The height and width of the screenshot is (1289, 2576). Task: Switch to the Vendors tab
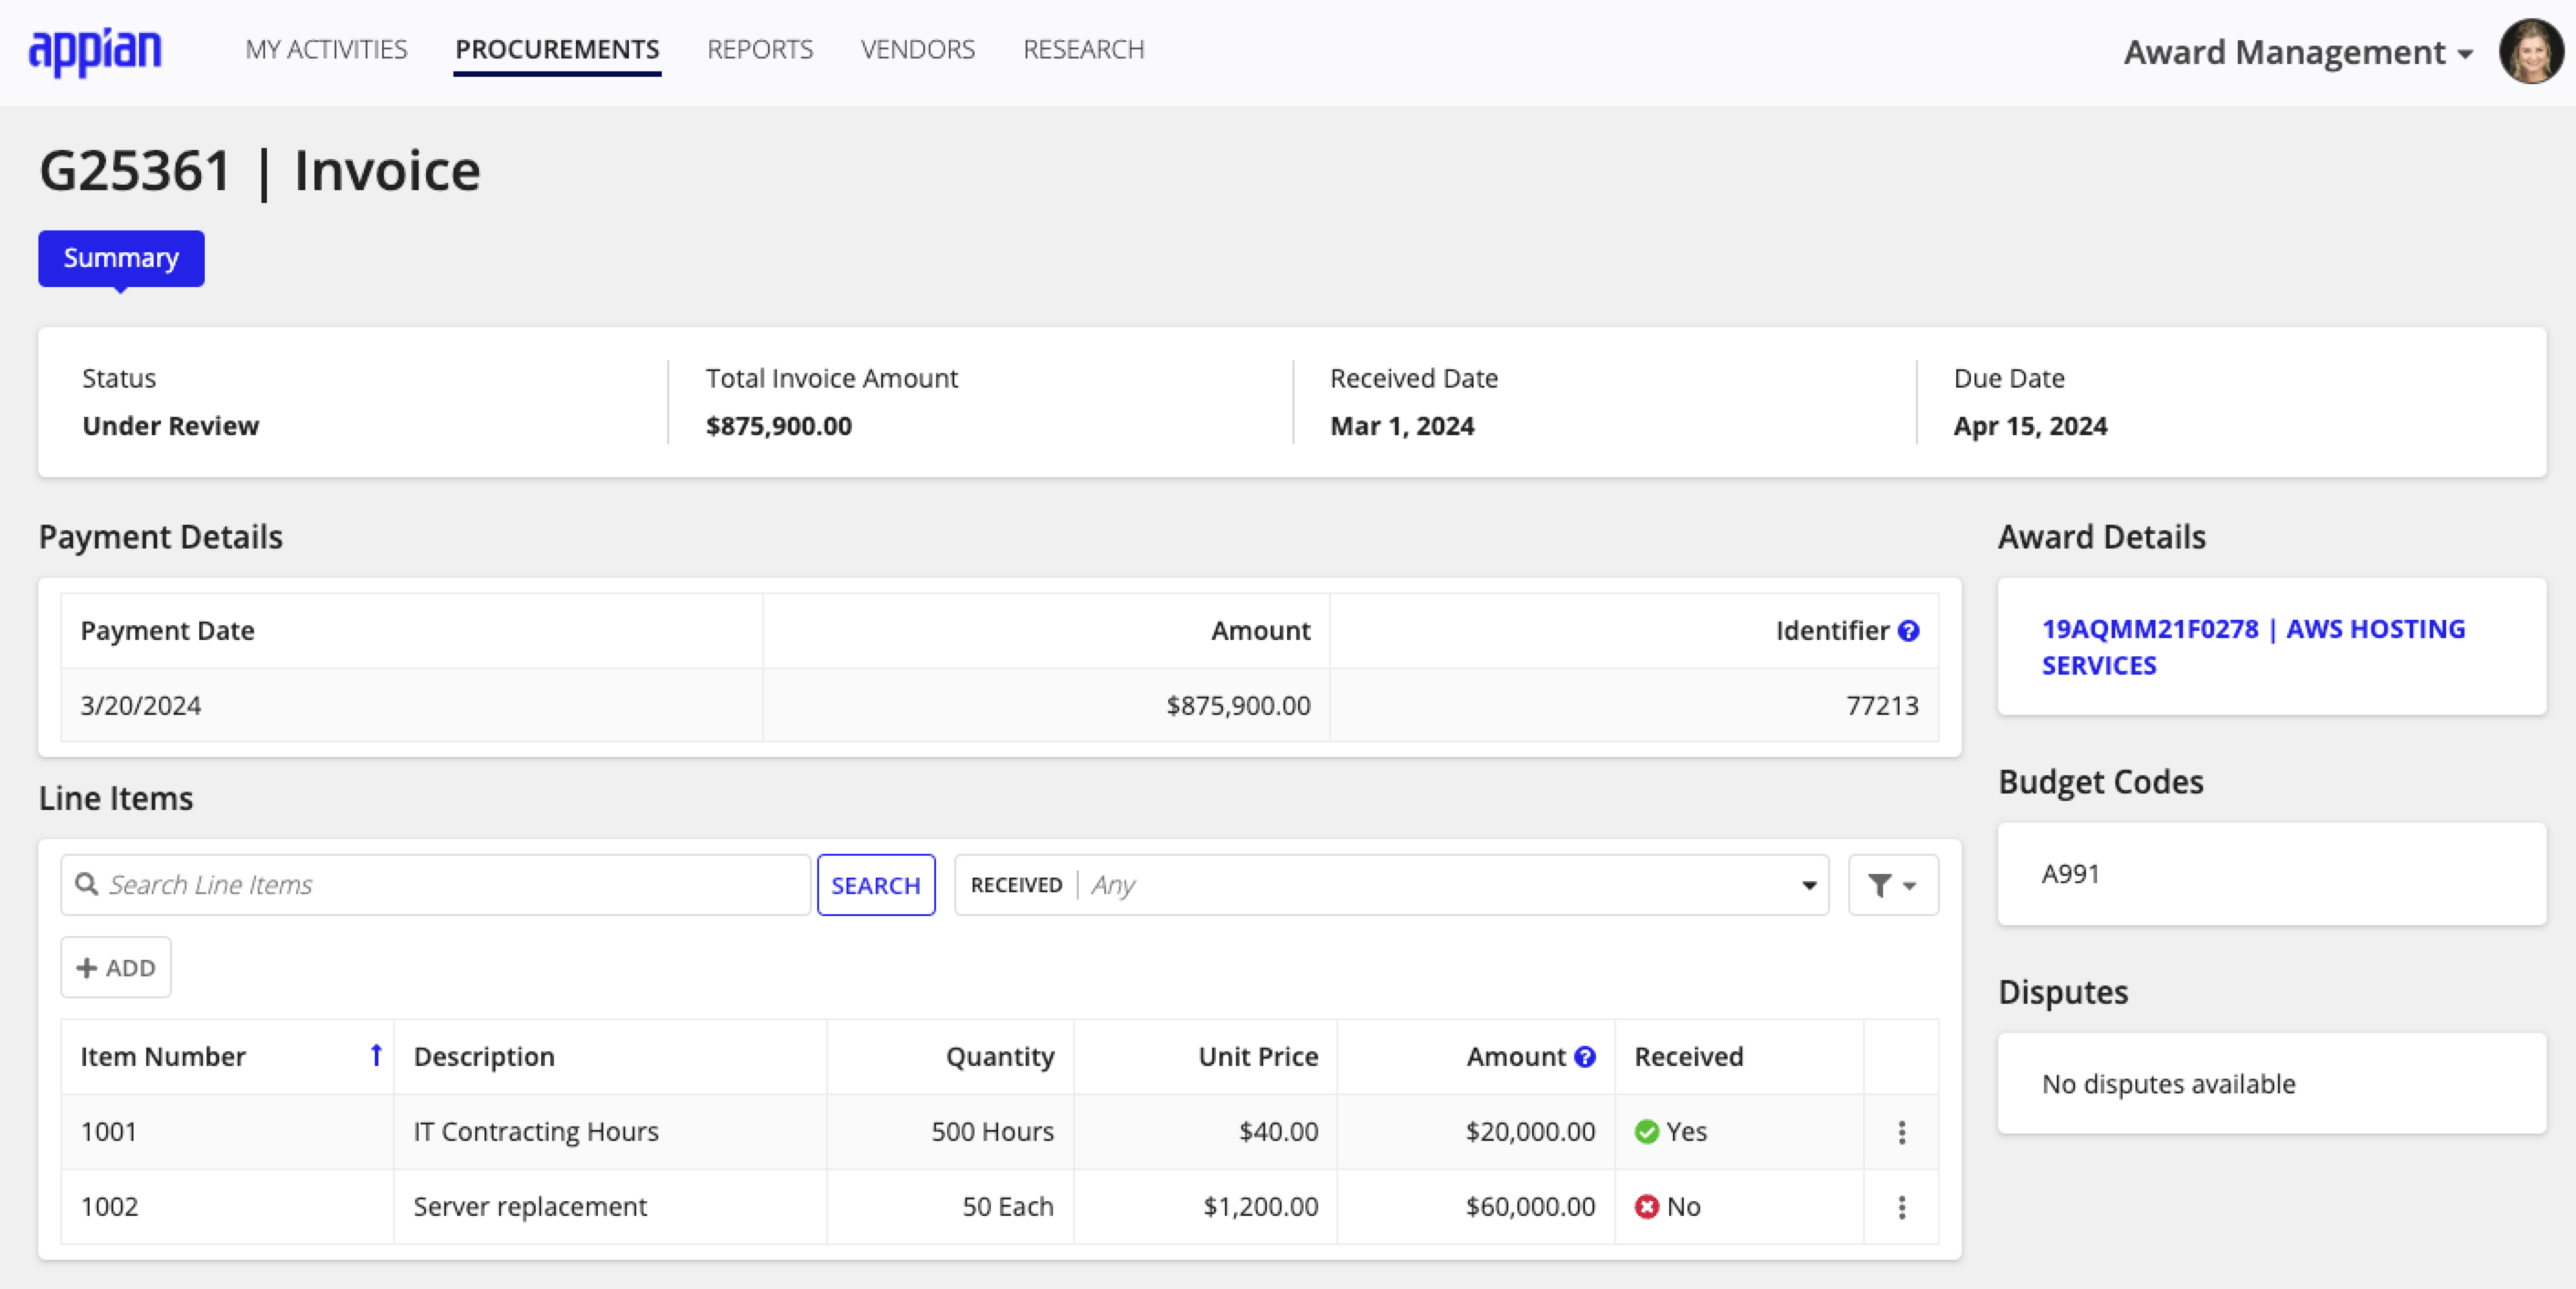click(917, 50)
